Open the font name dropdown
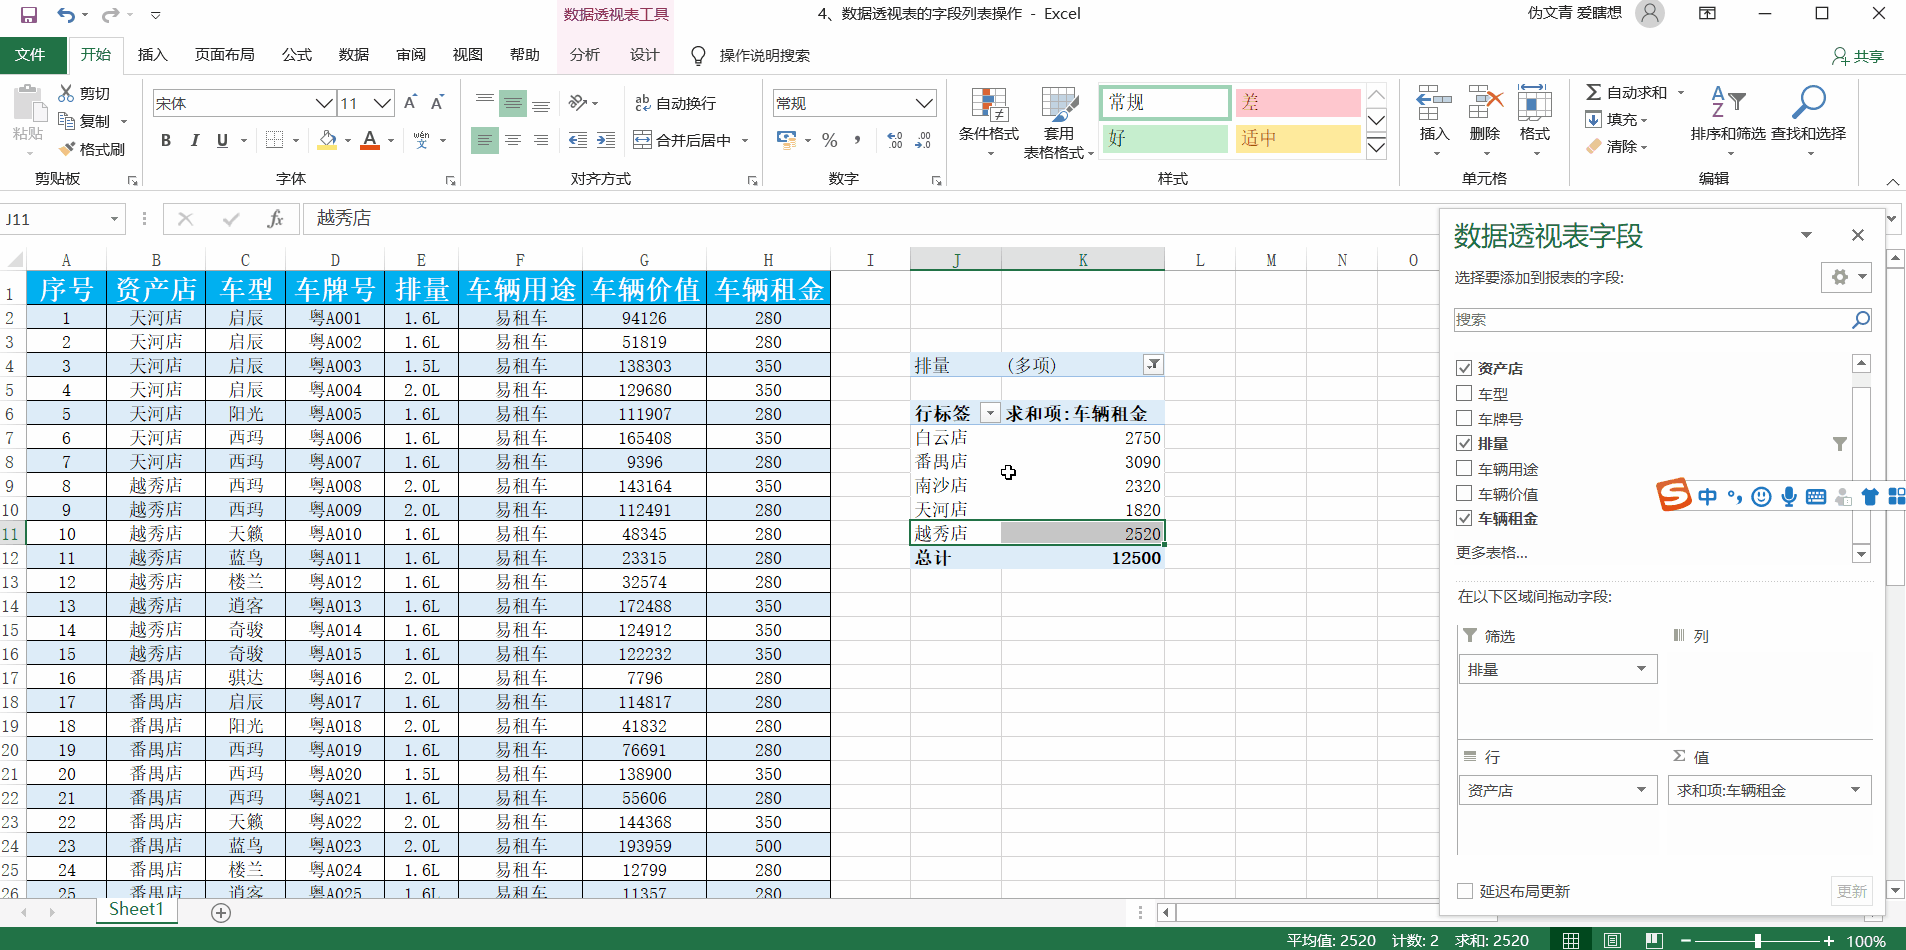 tap(322, 103)
